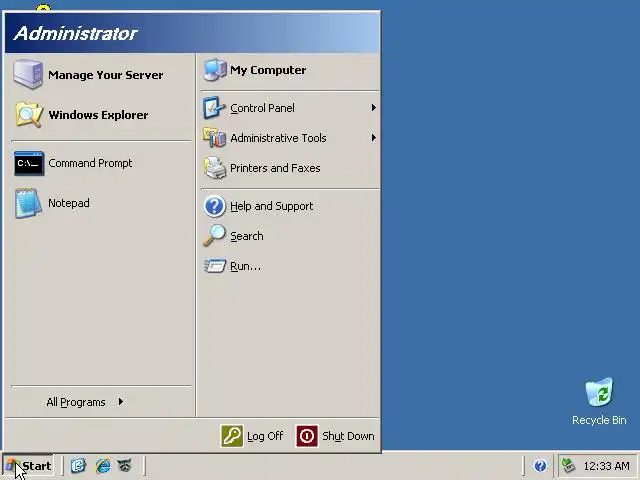The image size is (640, 480).
Task: Click the 12:33 AM clock in tray
Action: coord(606,466)
